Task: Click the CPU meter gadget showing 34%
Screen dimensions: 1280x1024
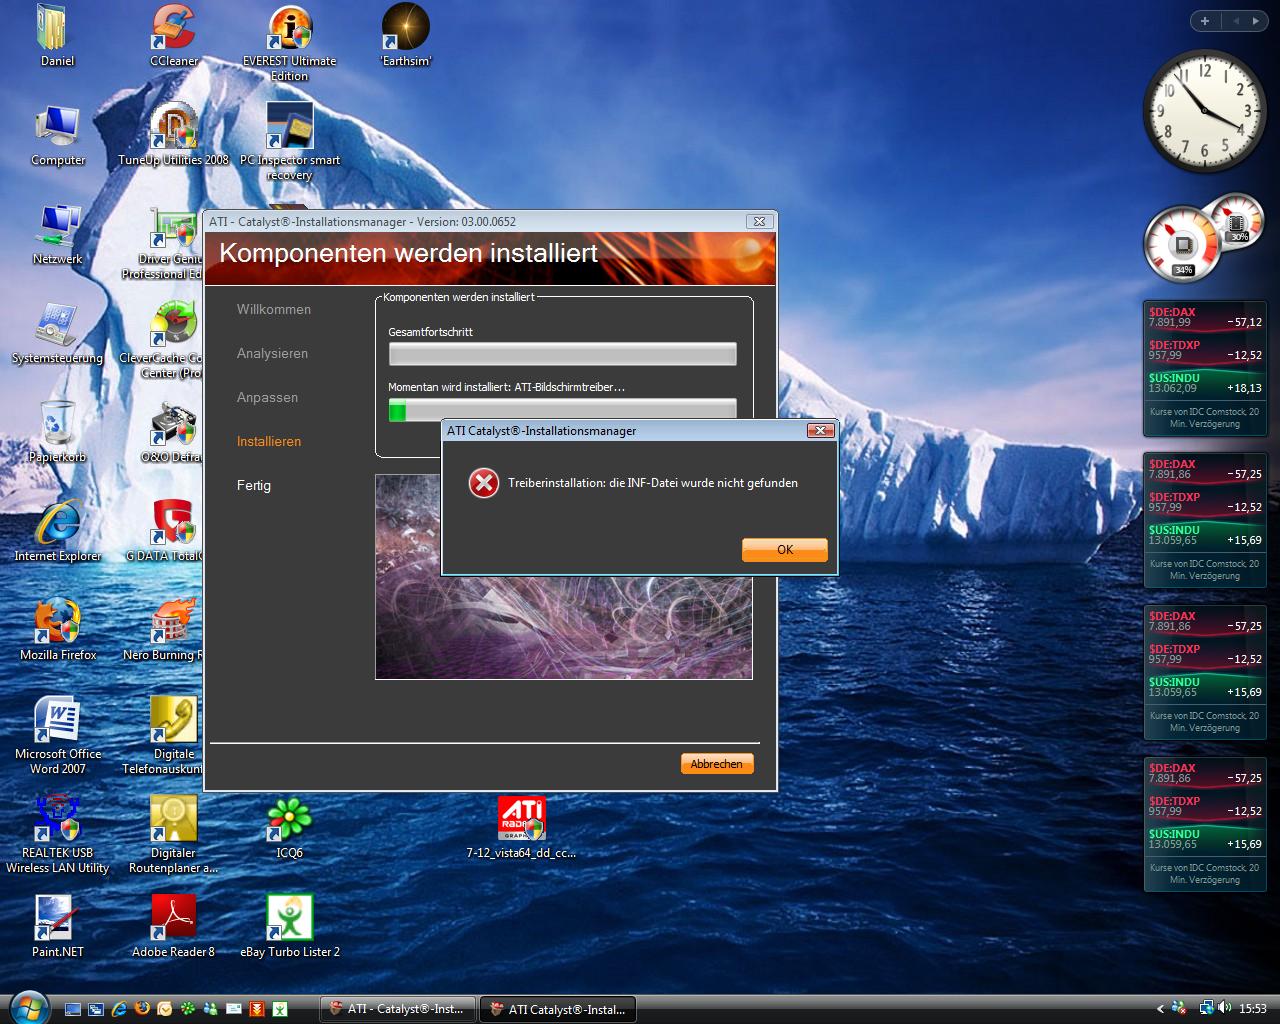Action: [1182, 243]
